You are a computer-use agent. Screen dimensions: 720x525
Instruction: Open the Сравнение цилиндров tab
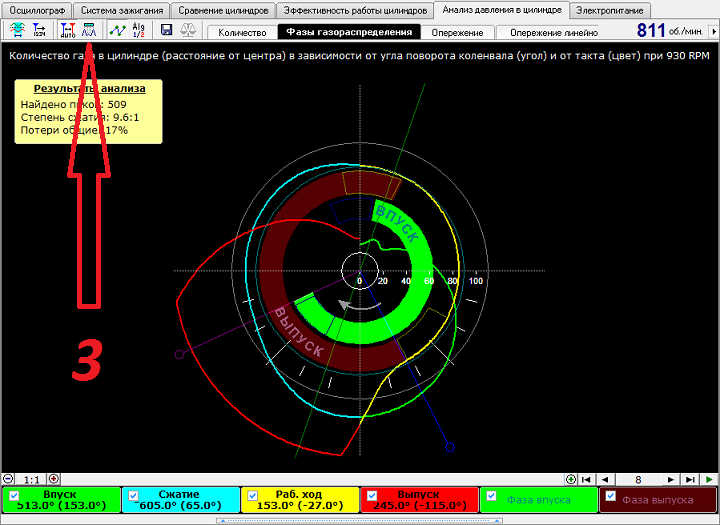coord(223,10)
